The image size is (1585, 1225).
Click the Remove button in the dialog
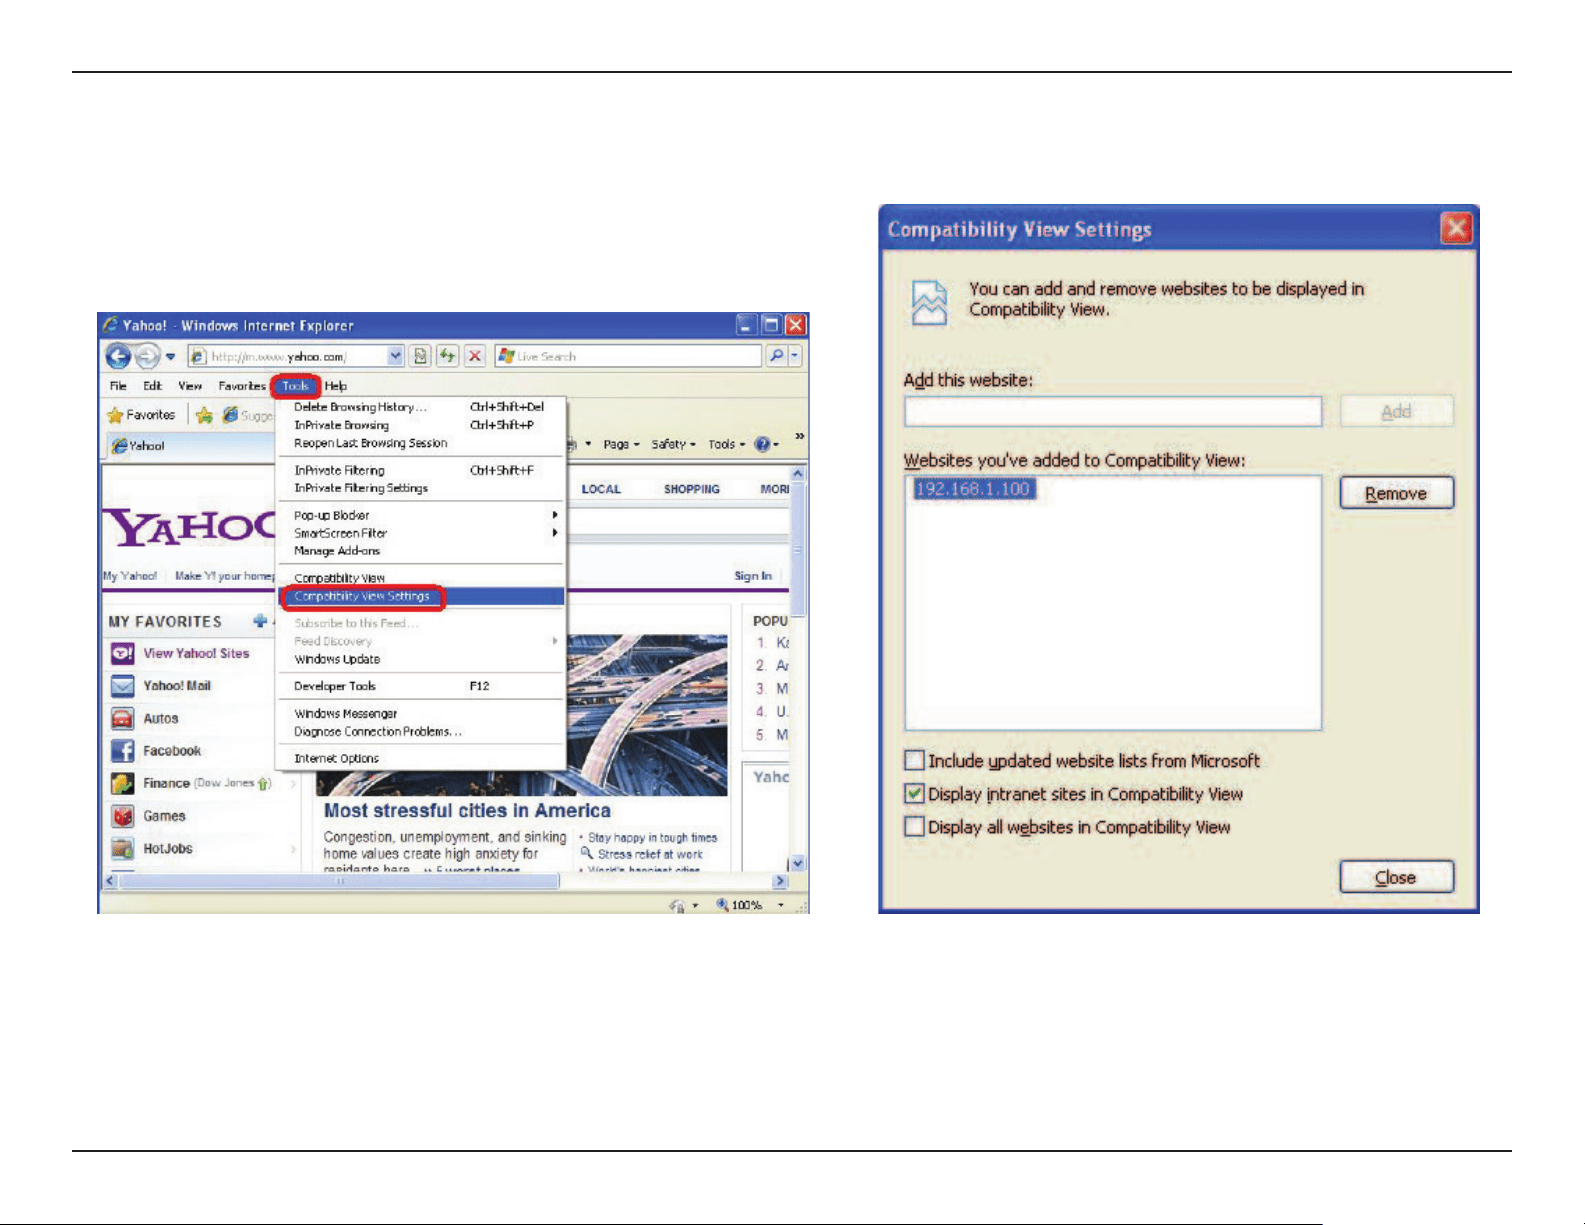tap(1396, 493)
